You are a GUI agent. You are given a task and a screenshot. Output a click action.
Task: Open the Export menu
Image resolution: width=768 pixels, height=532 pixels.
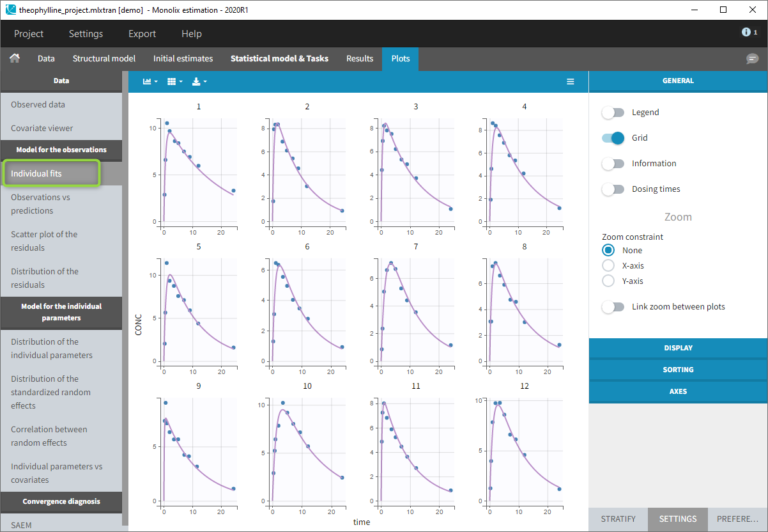coord(141,34)
